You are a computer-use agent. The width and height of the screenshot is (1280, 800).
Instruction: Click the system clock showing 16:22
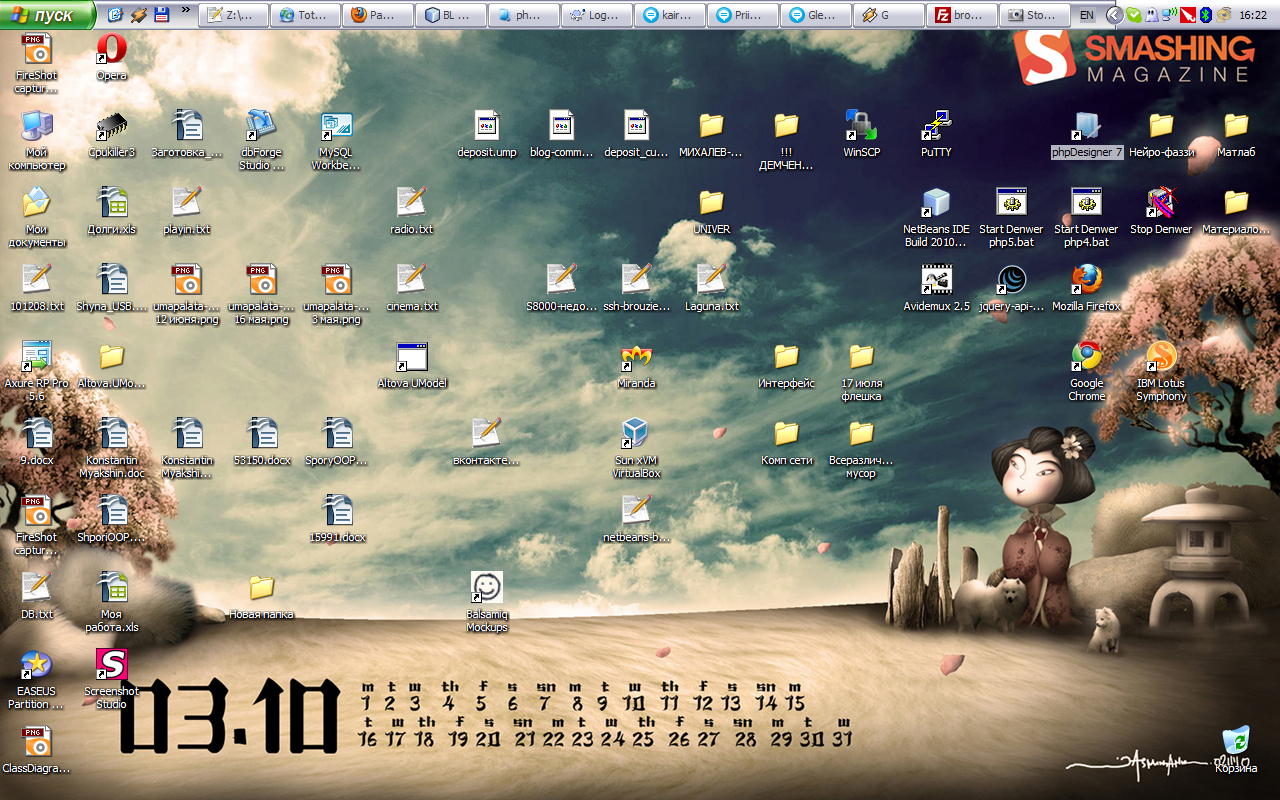click(1252, 15)
